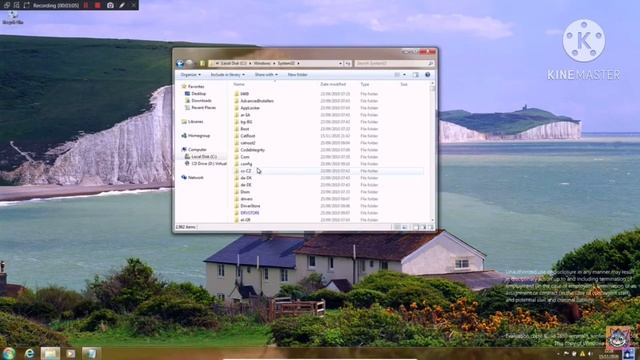Click Windows Explorer taskbar icon
640x360 pixels.
pos(50,353)
